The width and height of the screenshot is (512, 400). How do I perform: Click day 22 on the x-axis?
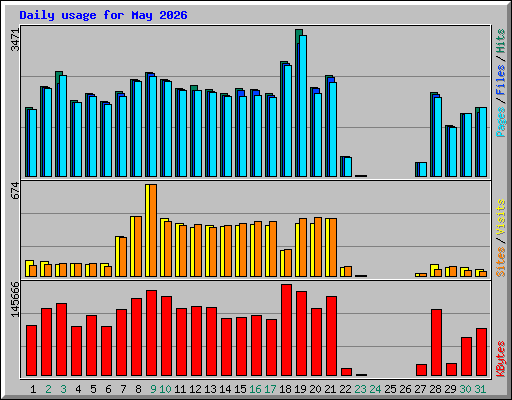pos(345,389)
